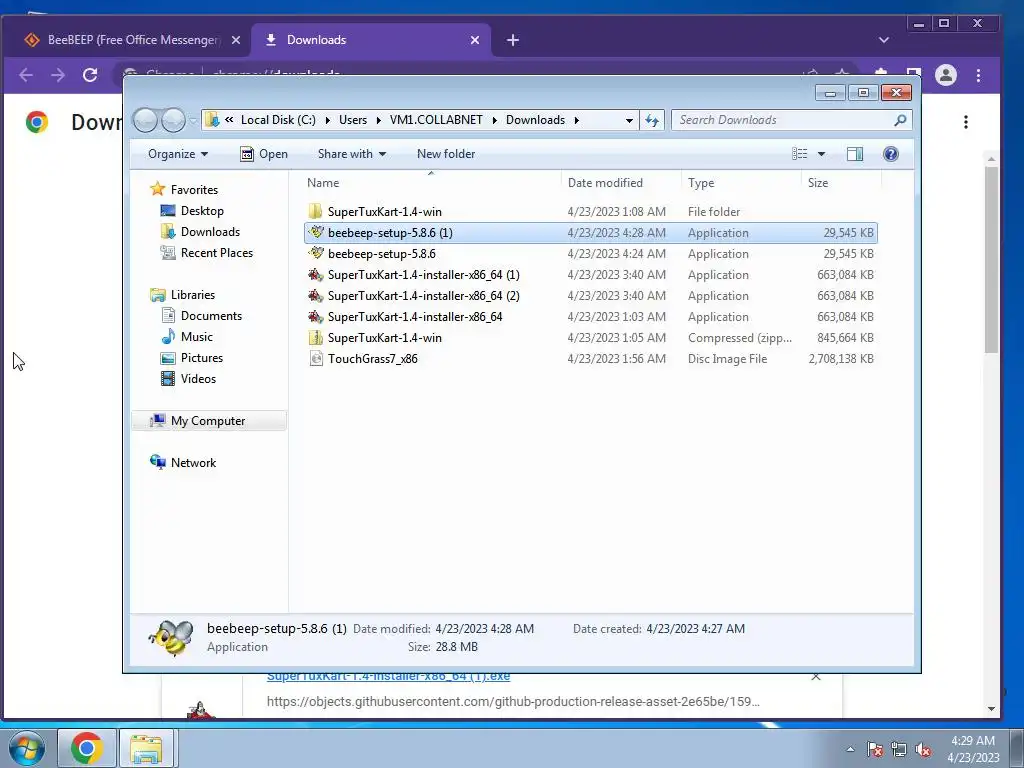This screenshot has width=1024, height=768.
Task: Open Downloads page three-dot menu in Chrome
Action: coord(966,122)
